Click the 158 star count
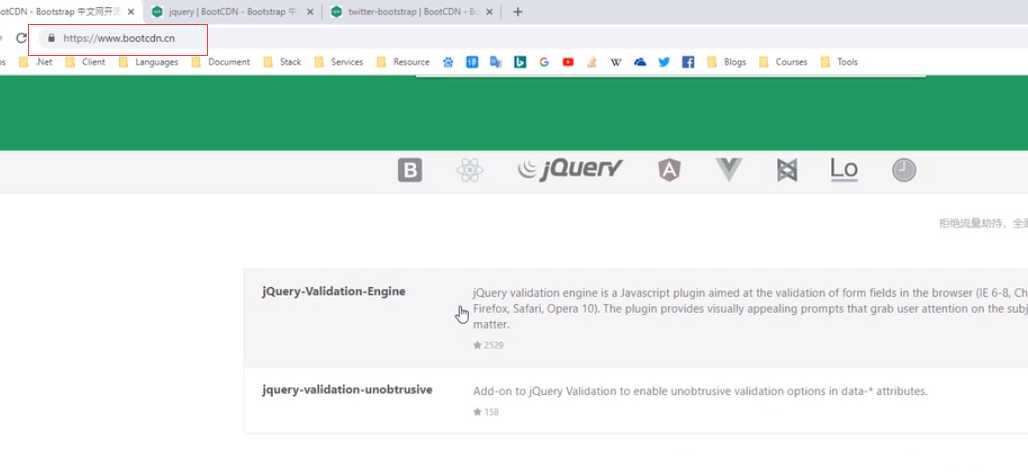Screen dimensions: 1028x472 coord(486,412)
